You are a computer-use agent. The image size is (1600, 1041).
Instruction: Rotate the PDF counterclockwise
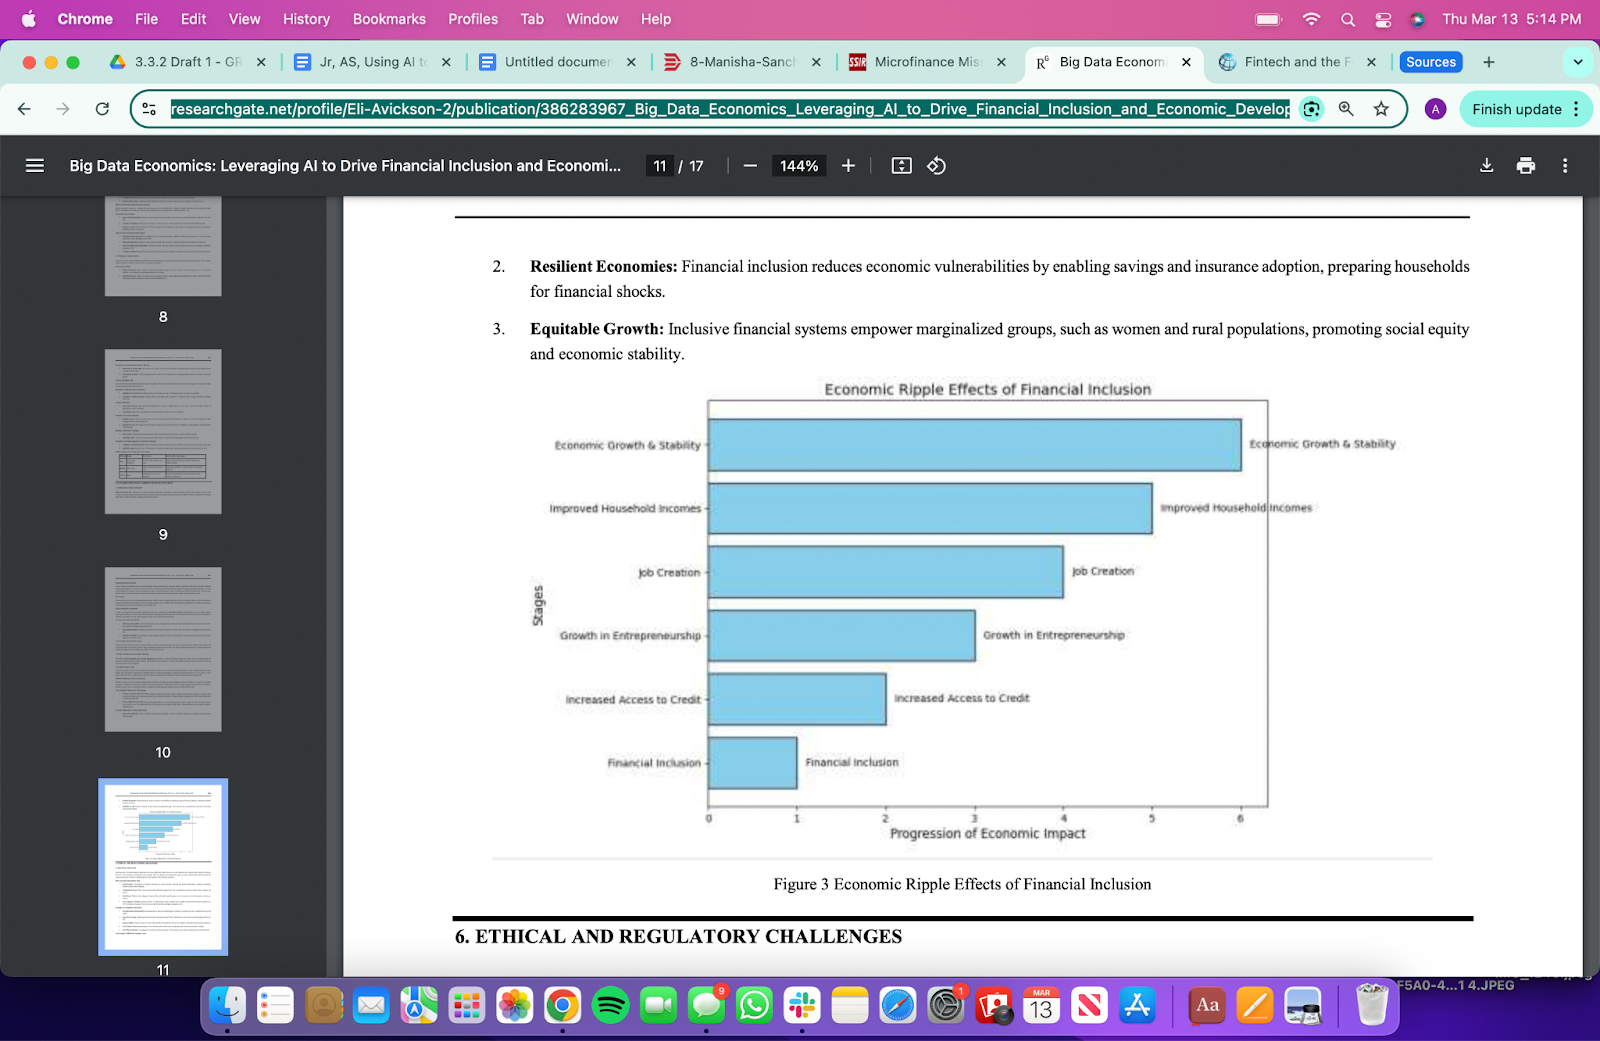point(937,166)
